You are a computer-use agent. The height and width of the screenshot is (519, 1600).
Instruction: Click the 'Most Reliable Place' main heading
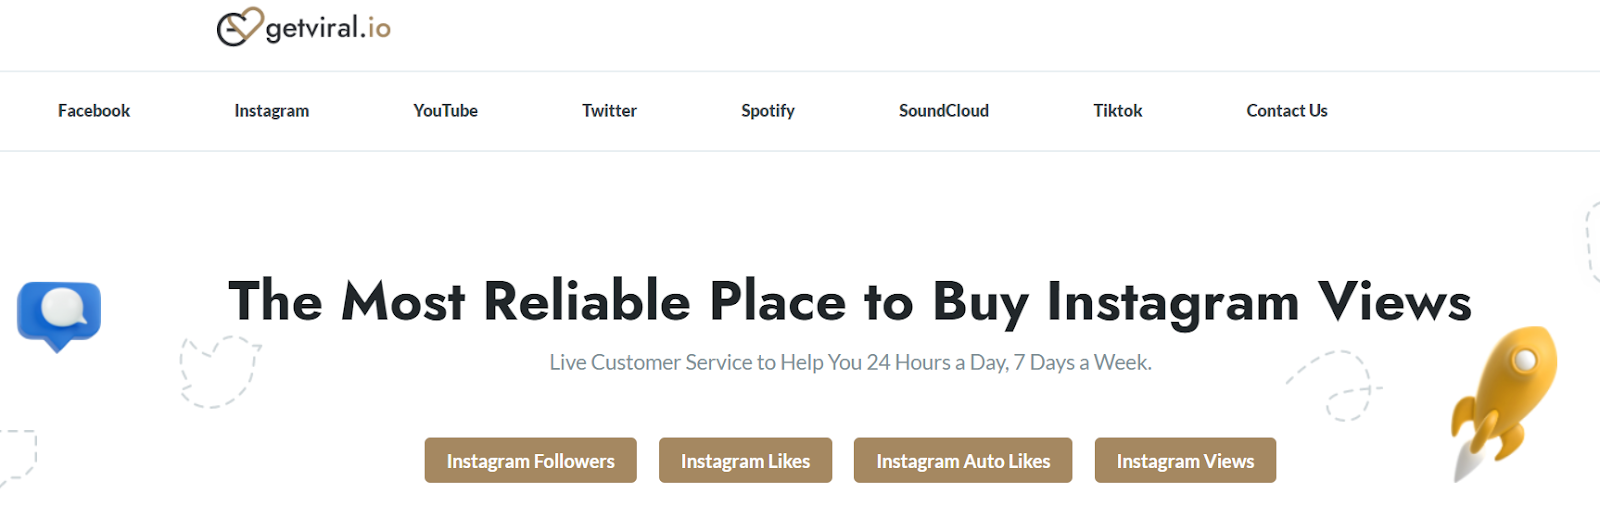[x=850, y=302]
